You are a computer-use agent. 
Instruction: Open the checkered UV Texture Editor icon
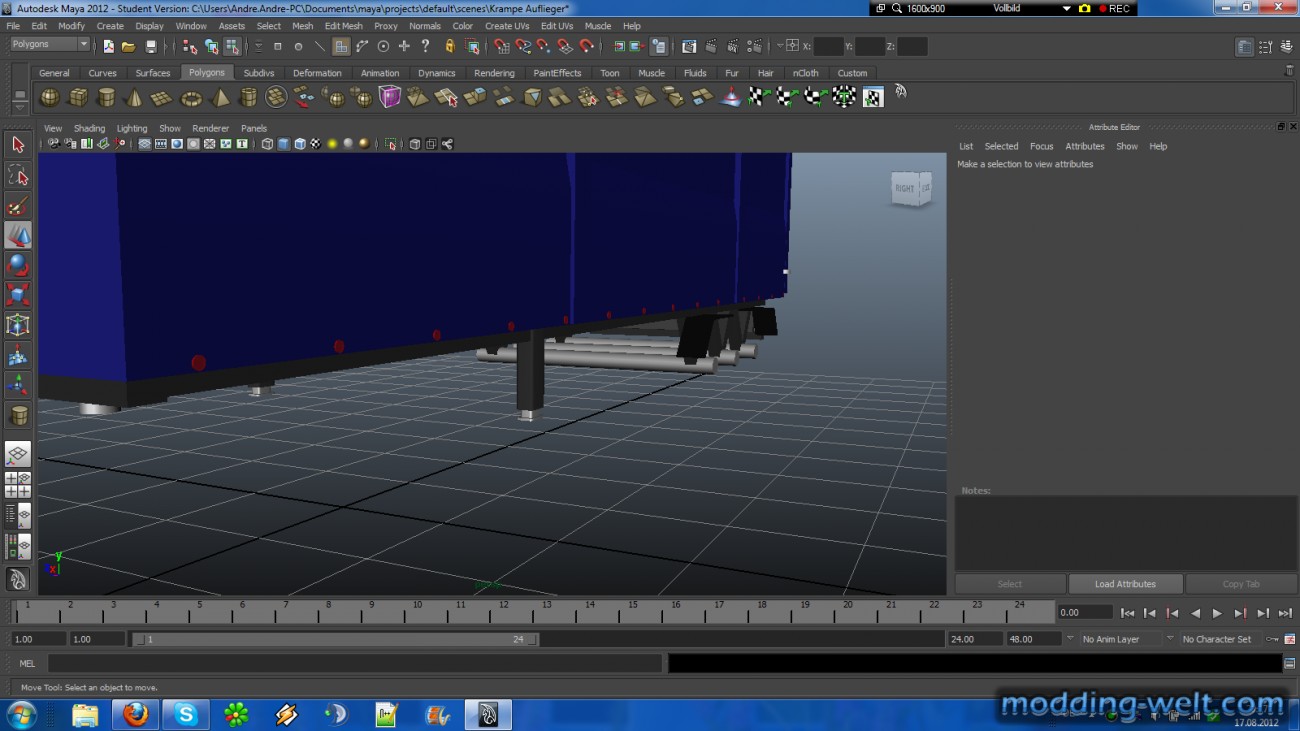click(873, 97)
